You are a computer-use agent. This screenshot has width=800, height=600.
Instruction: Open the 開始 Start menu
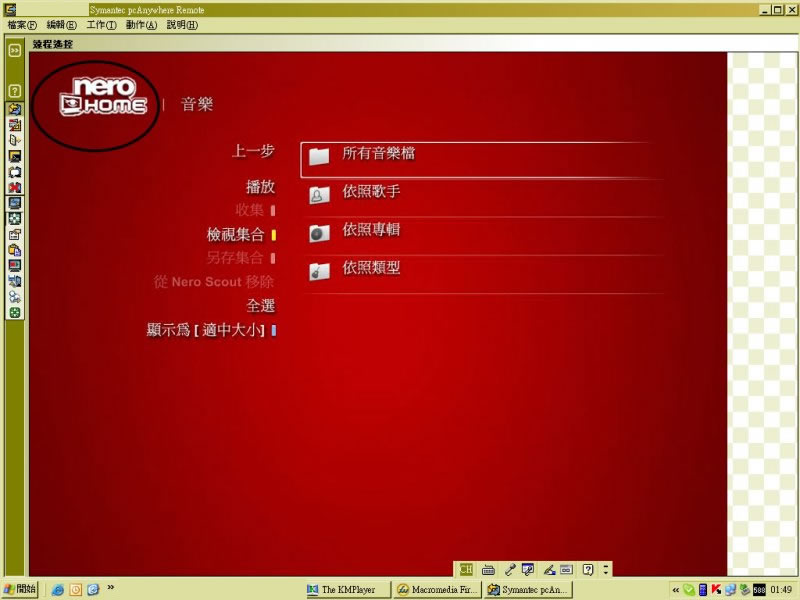click(x=19, y=589)
